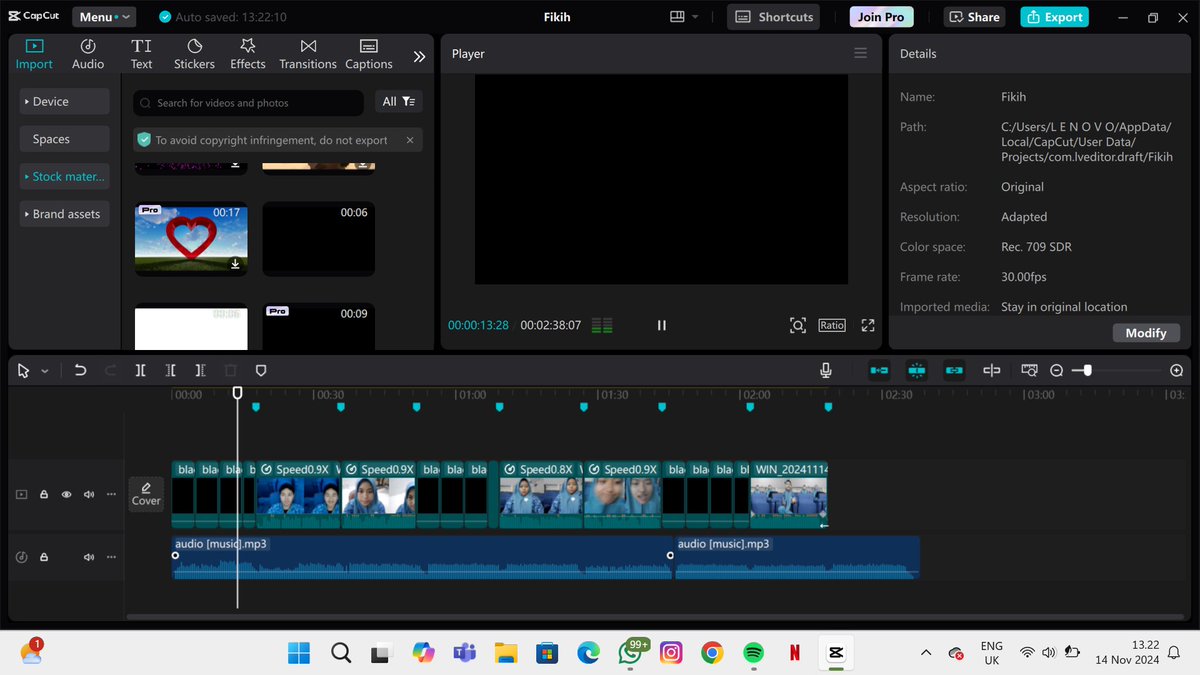Open the Effects tab

tap(248, 54)
